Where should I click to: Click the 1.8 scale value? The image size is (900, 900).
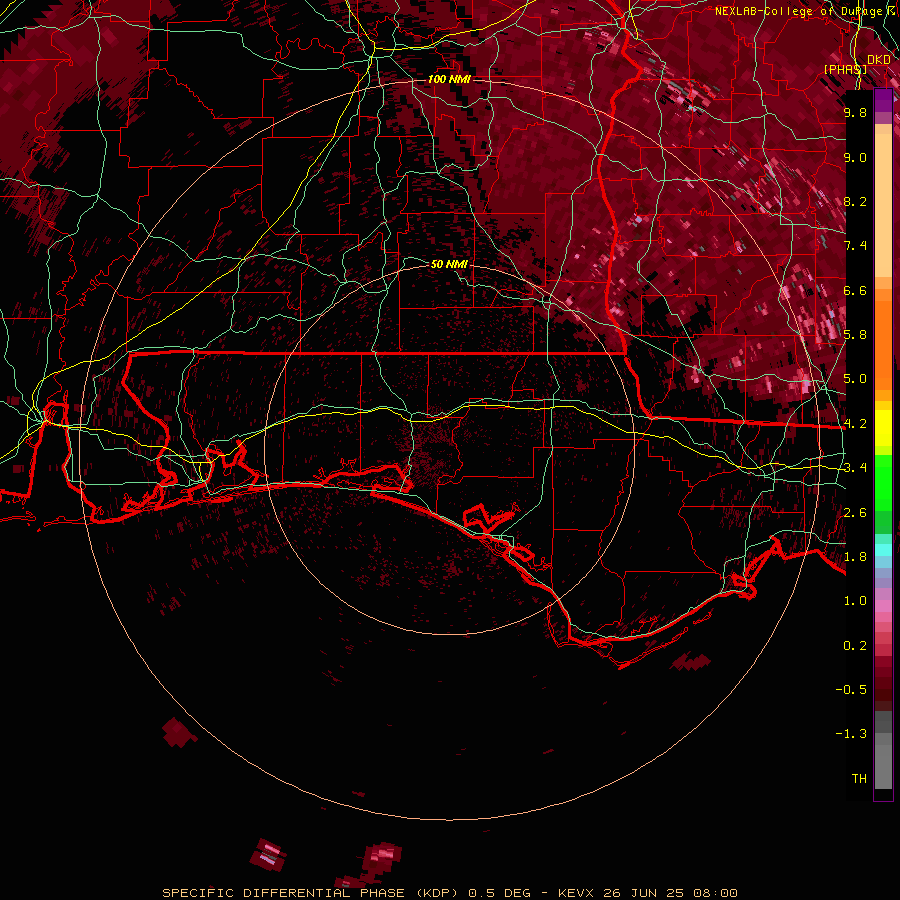[x=855, y=557]
